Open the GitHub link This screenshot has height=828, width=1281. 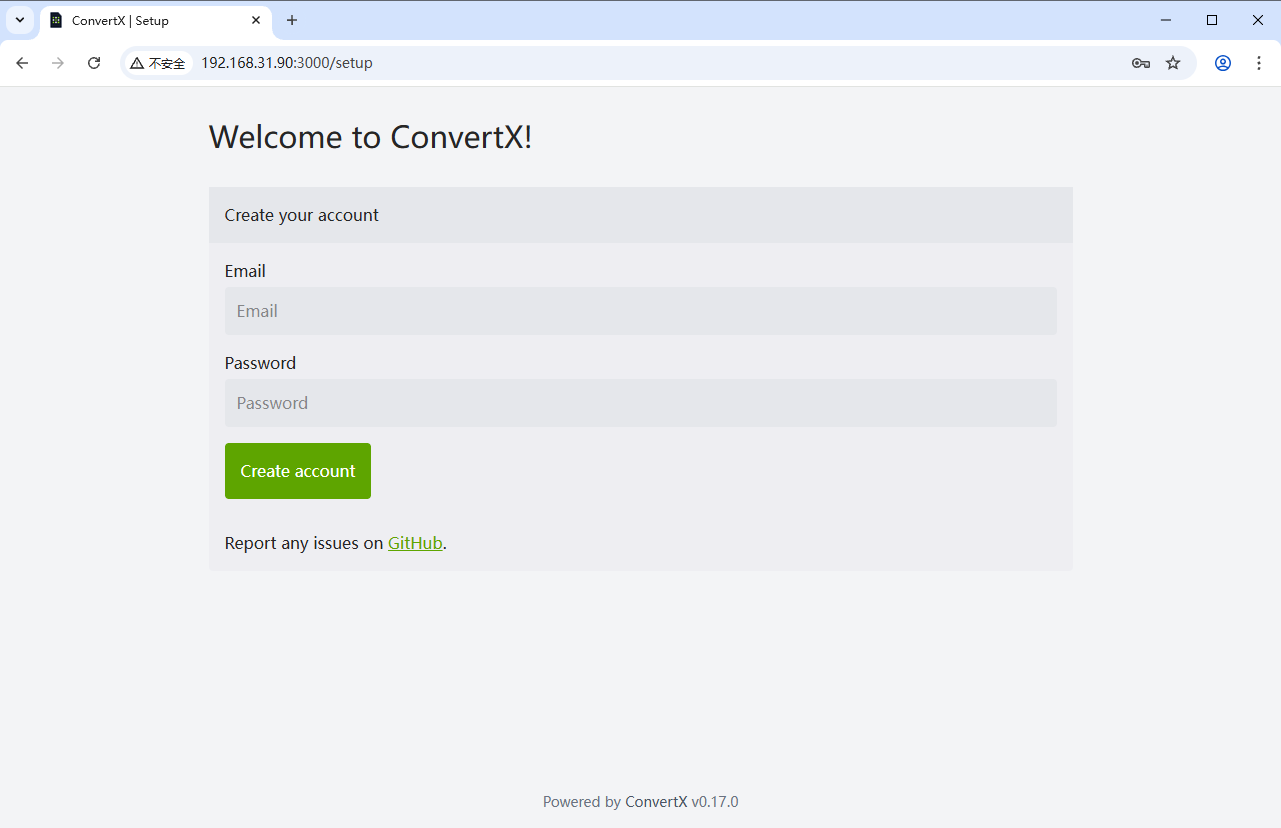coord(415,543)
